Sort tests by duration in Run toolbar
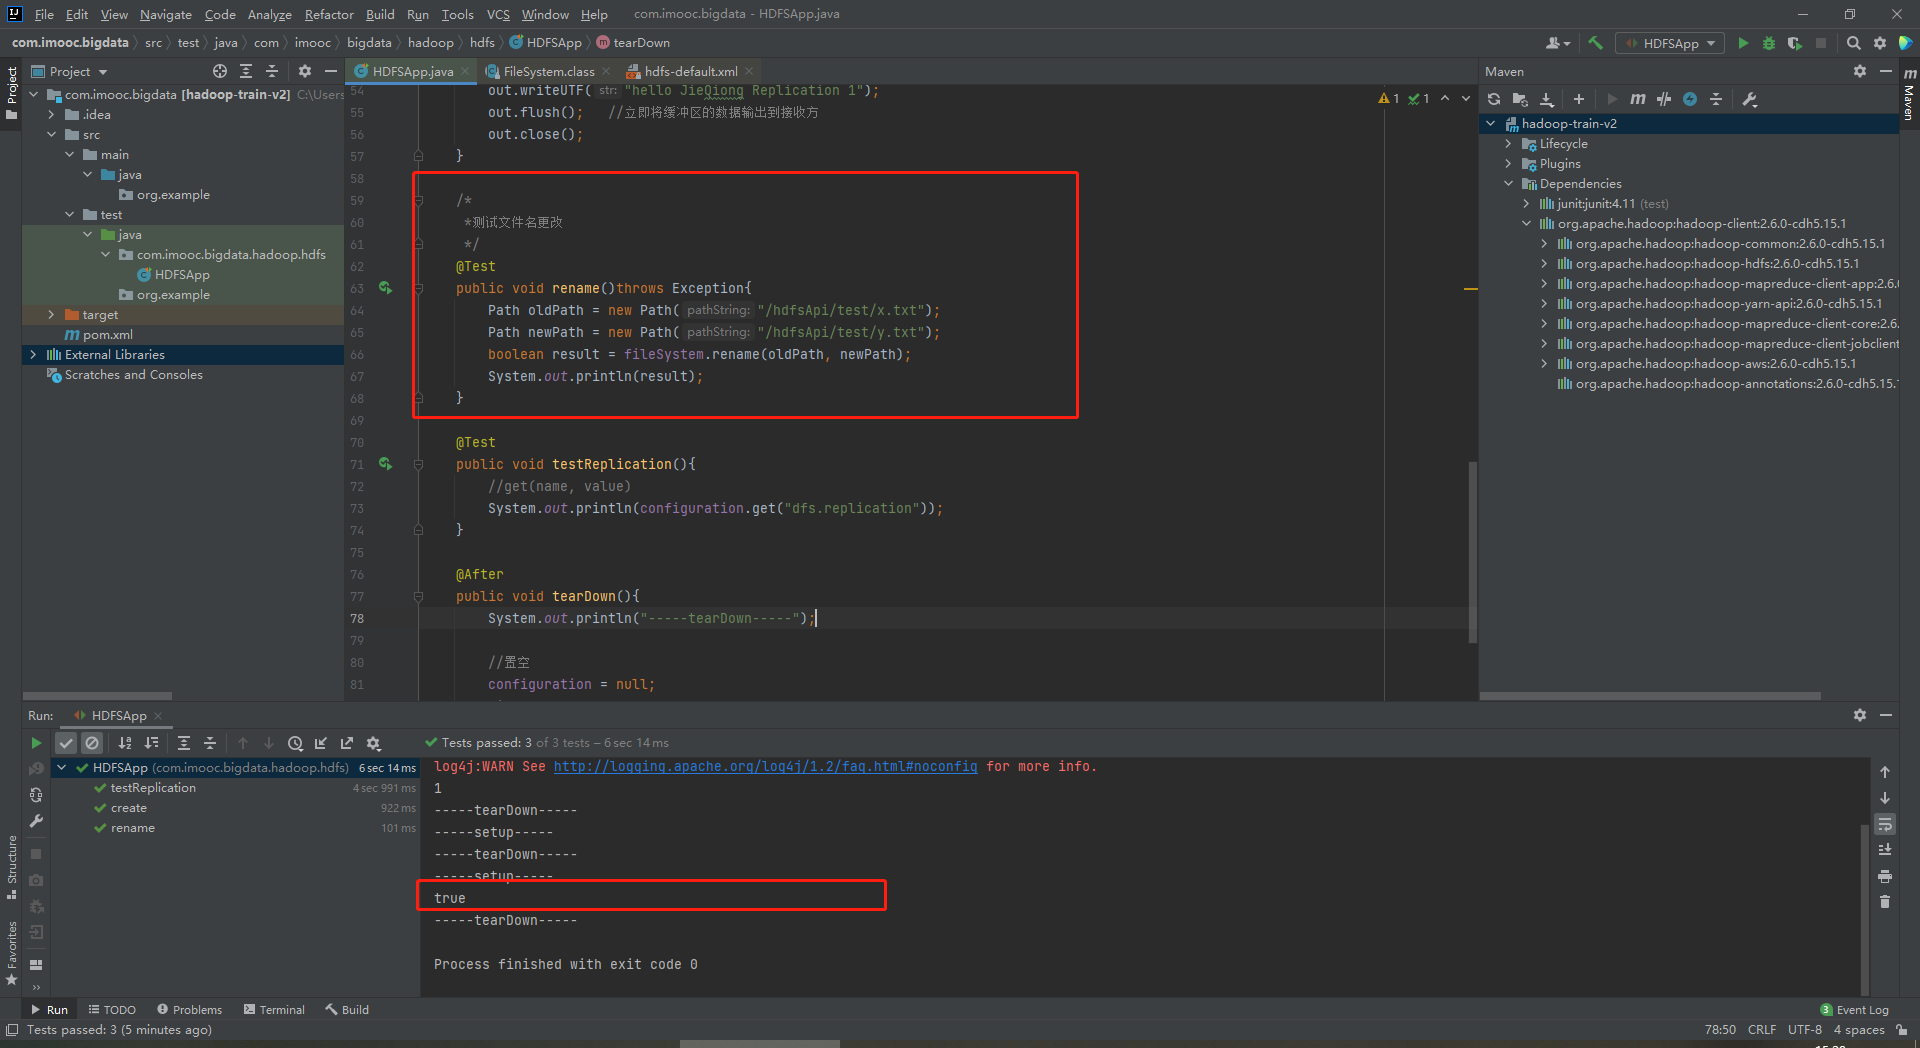The image size is (1920, 1048). coord(151,743)
